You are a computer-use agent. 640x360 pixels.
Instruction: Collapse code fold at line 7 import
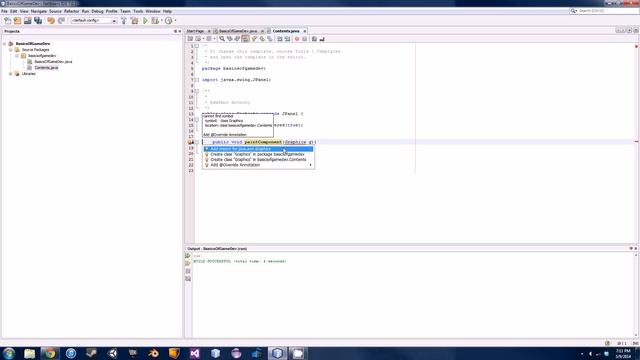click(197, 80)
